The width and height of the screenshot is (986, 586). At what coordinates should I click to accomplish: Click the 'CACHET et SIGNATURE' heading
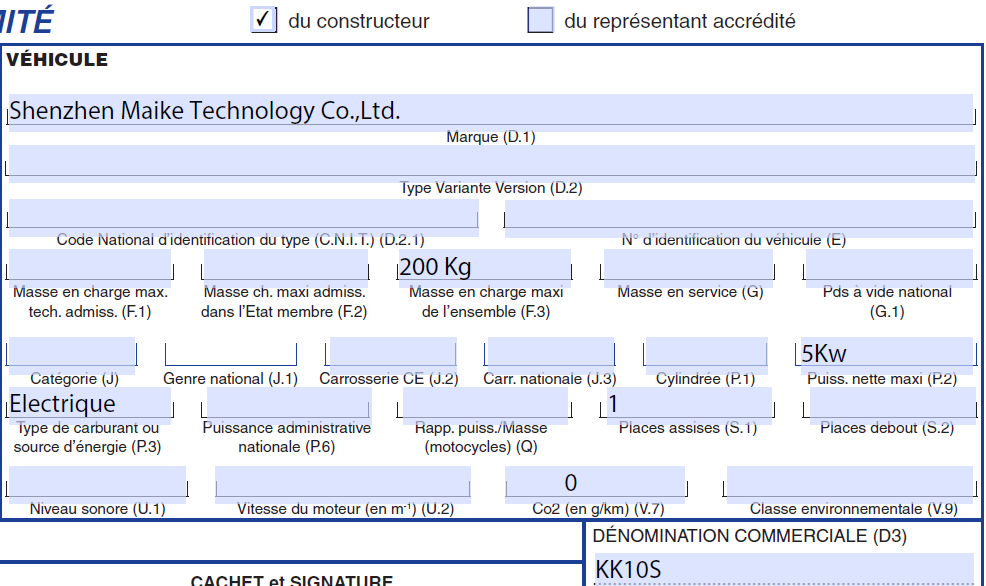[x=292, y=580]
